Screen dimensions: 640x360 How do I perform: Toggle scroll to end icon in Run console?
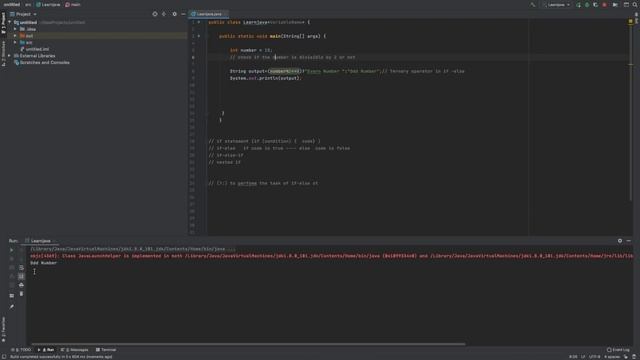click(21, 276)
